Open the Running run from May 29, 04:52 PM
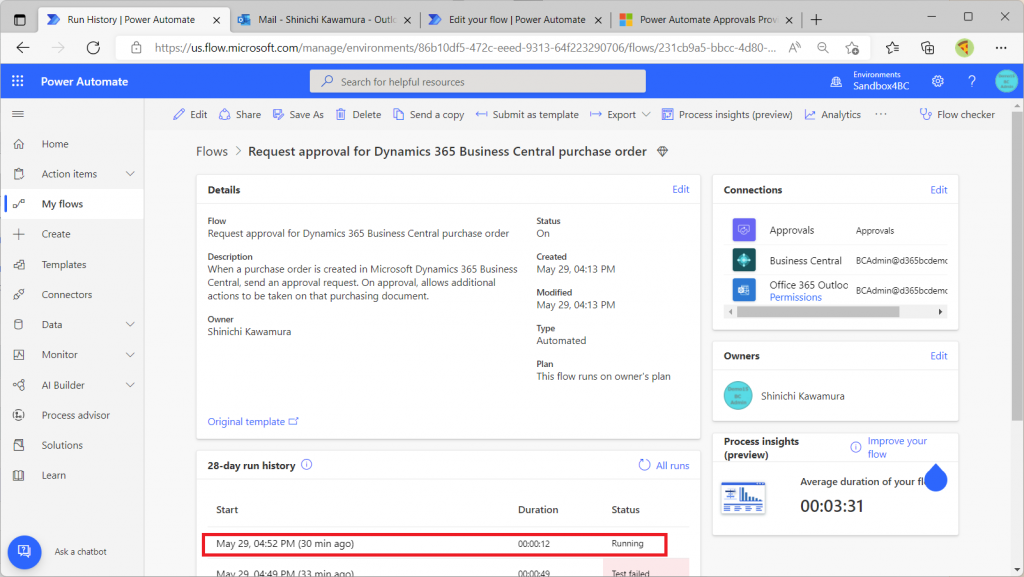 tap(434, 544)
